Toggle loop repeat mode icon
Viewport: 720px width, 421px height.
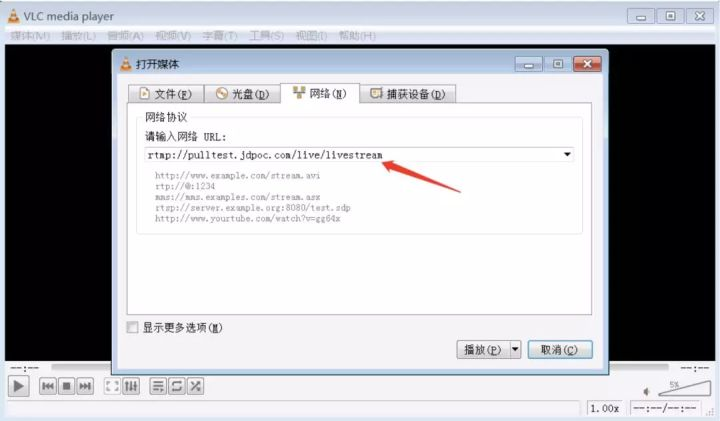[x=177, y=386]
